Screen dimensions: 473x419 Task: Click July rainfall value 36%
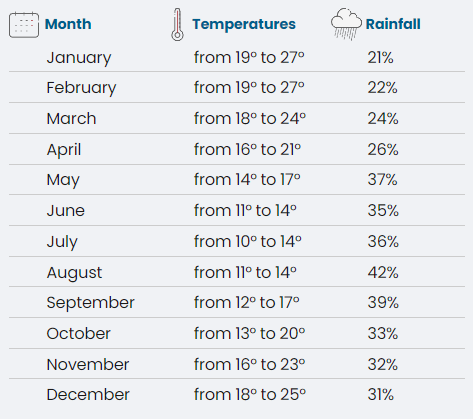(x=383, y=242)
